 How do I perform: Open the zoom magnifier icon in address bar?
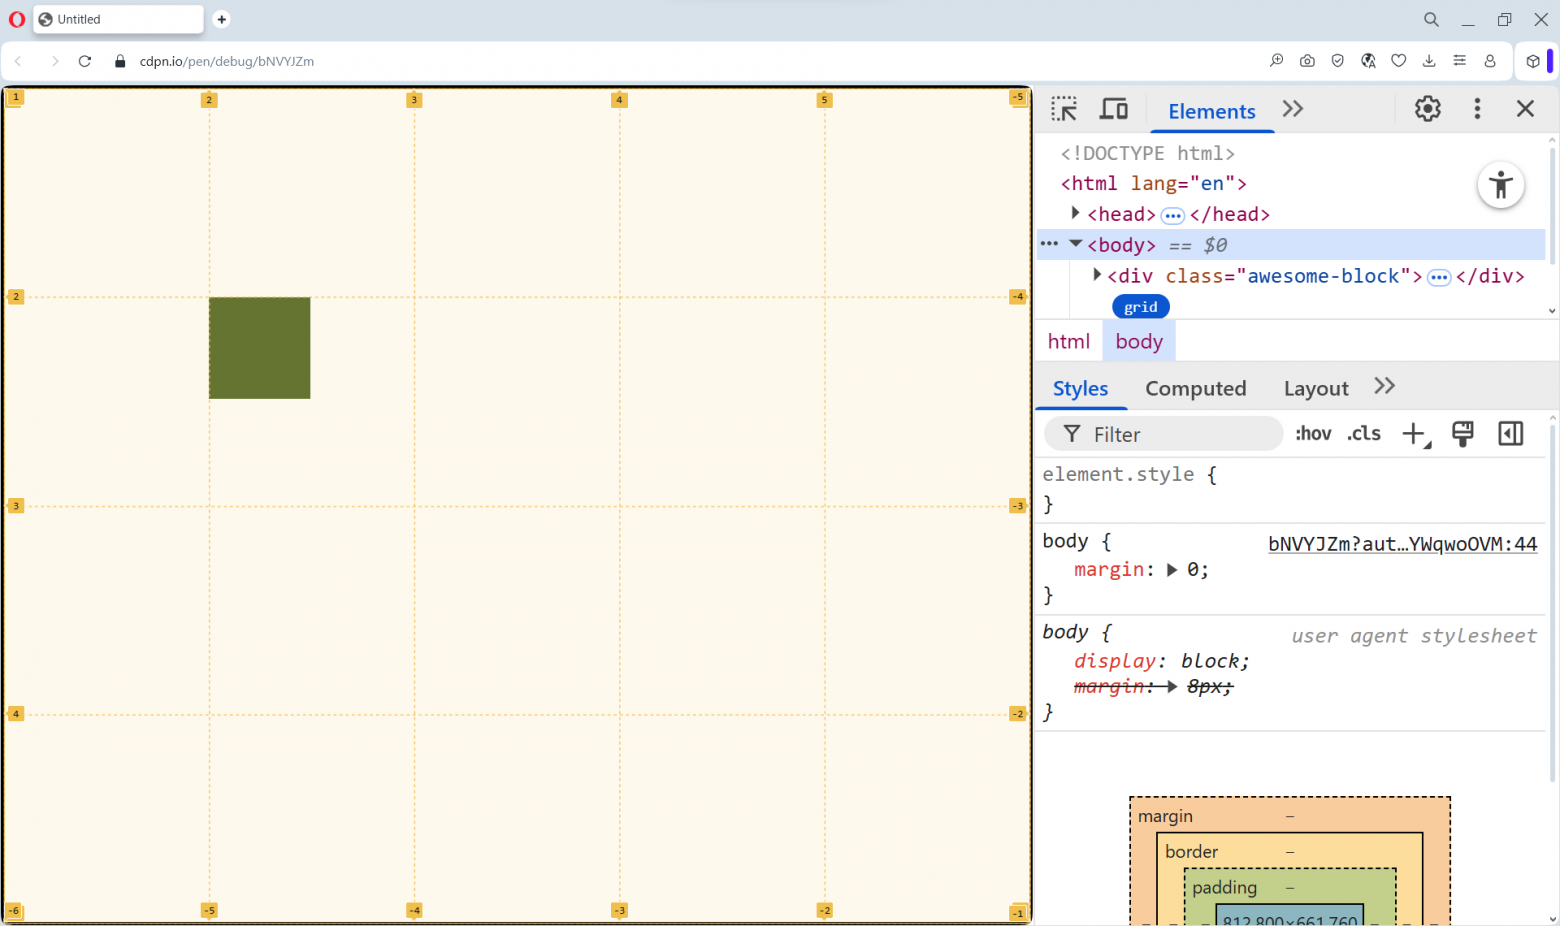(1277, 61)
